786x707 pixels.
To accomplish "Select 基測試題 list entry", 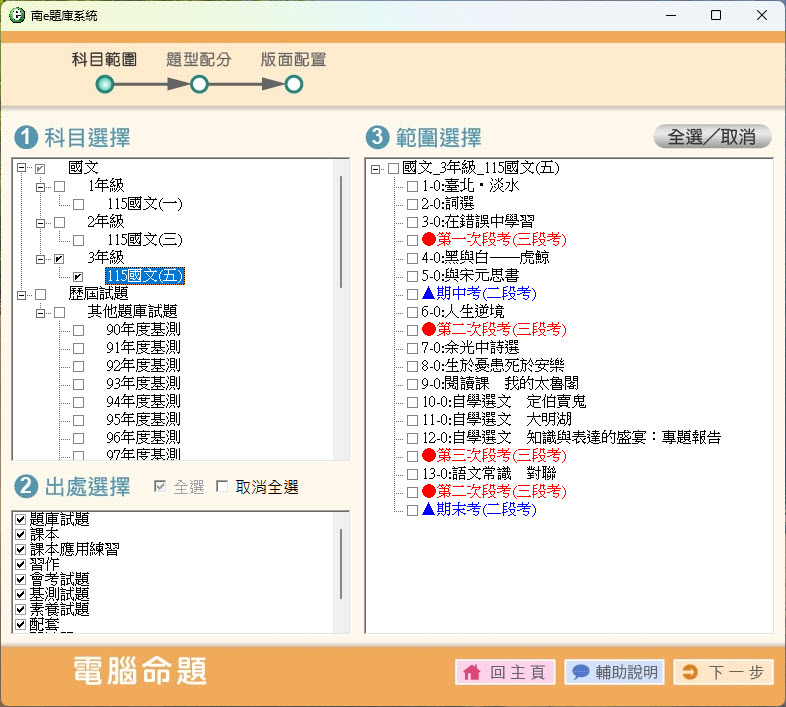I will click(60, 594).
